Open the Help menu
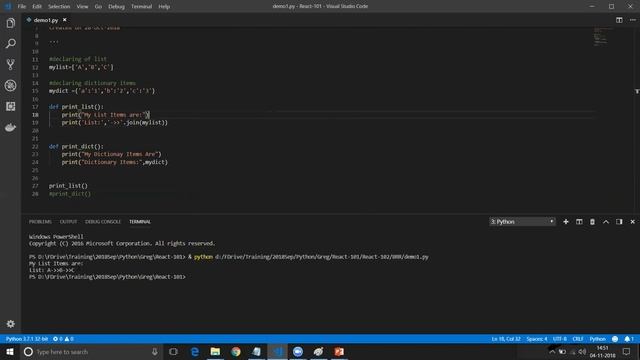Viewport: 640px width, 360px height. (164, 7)
